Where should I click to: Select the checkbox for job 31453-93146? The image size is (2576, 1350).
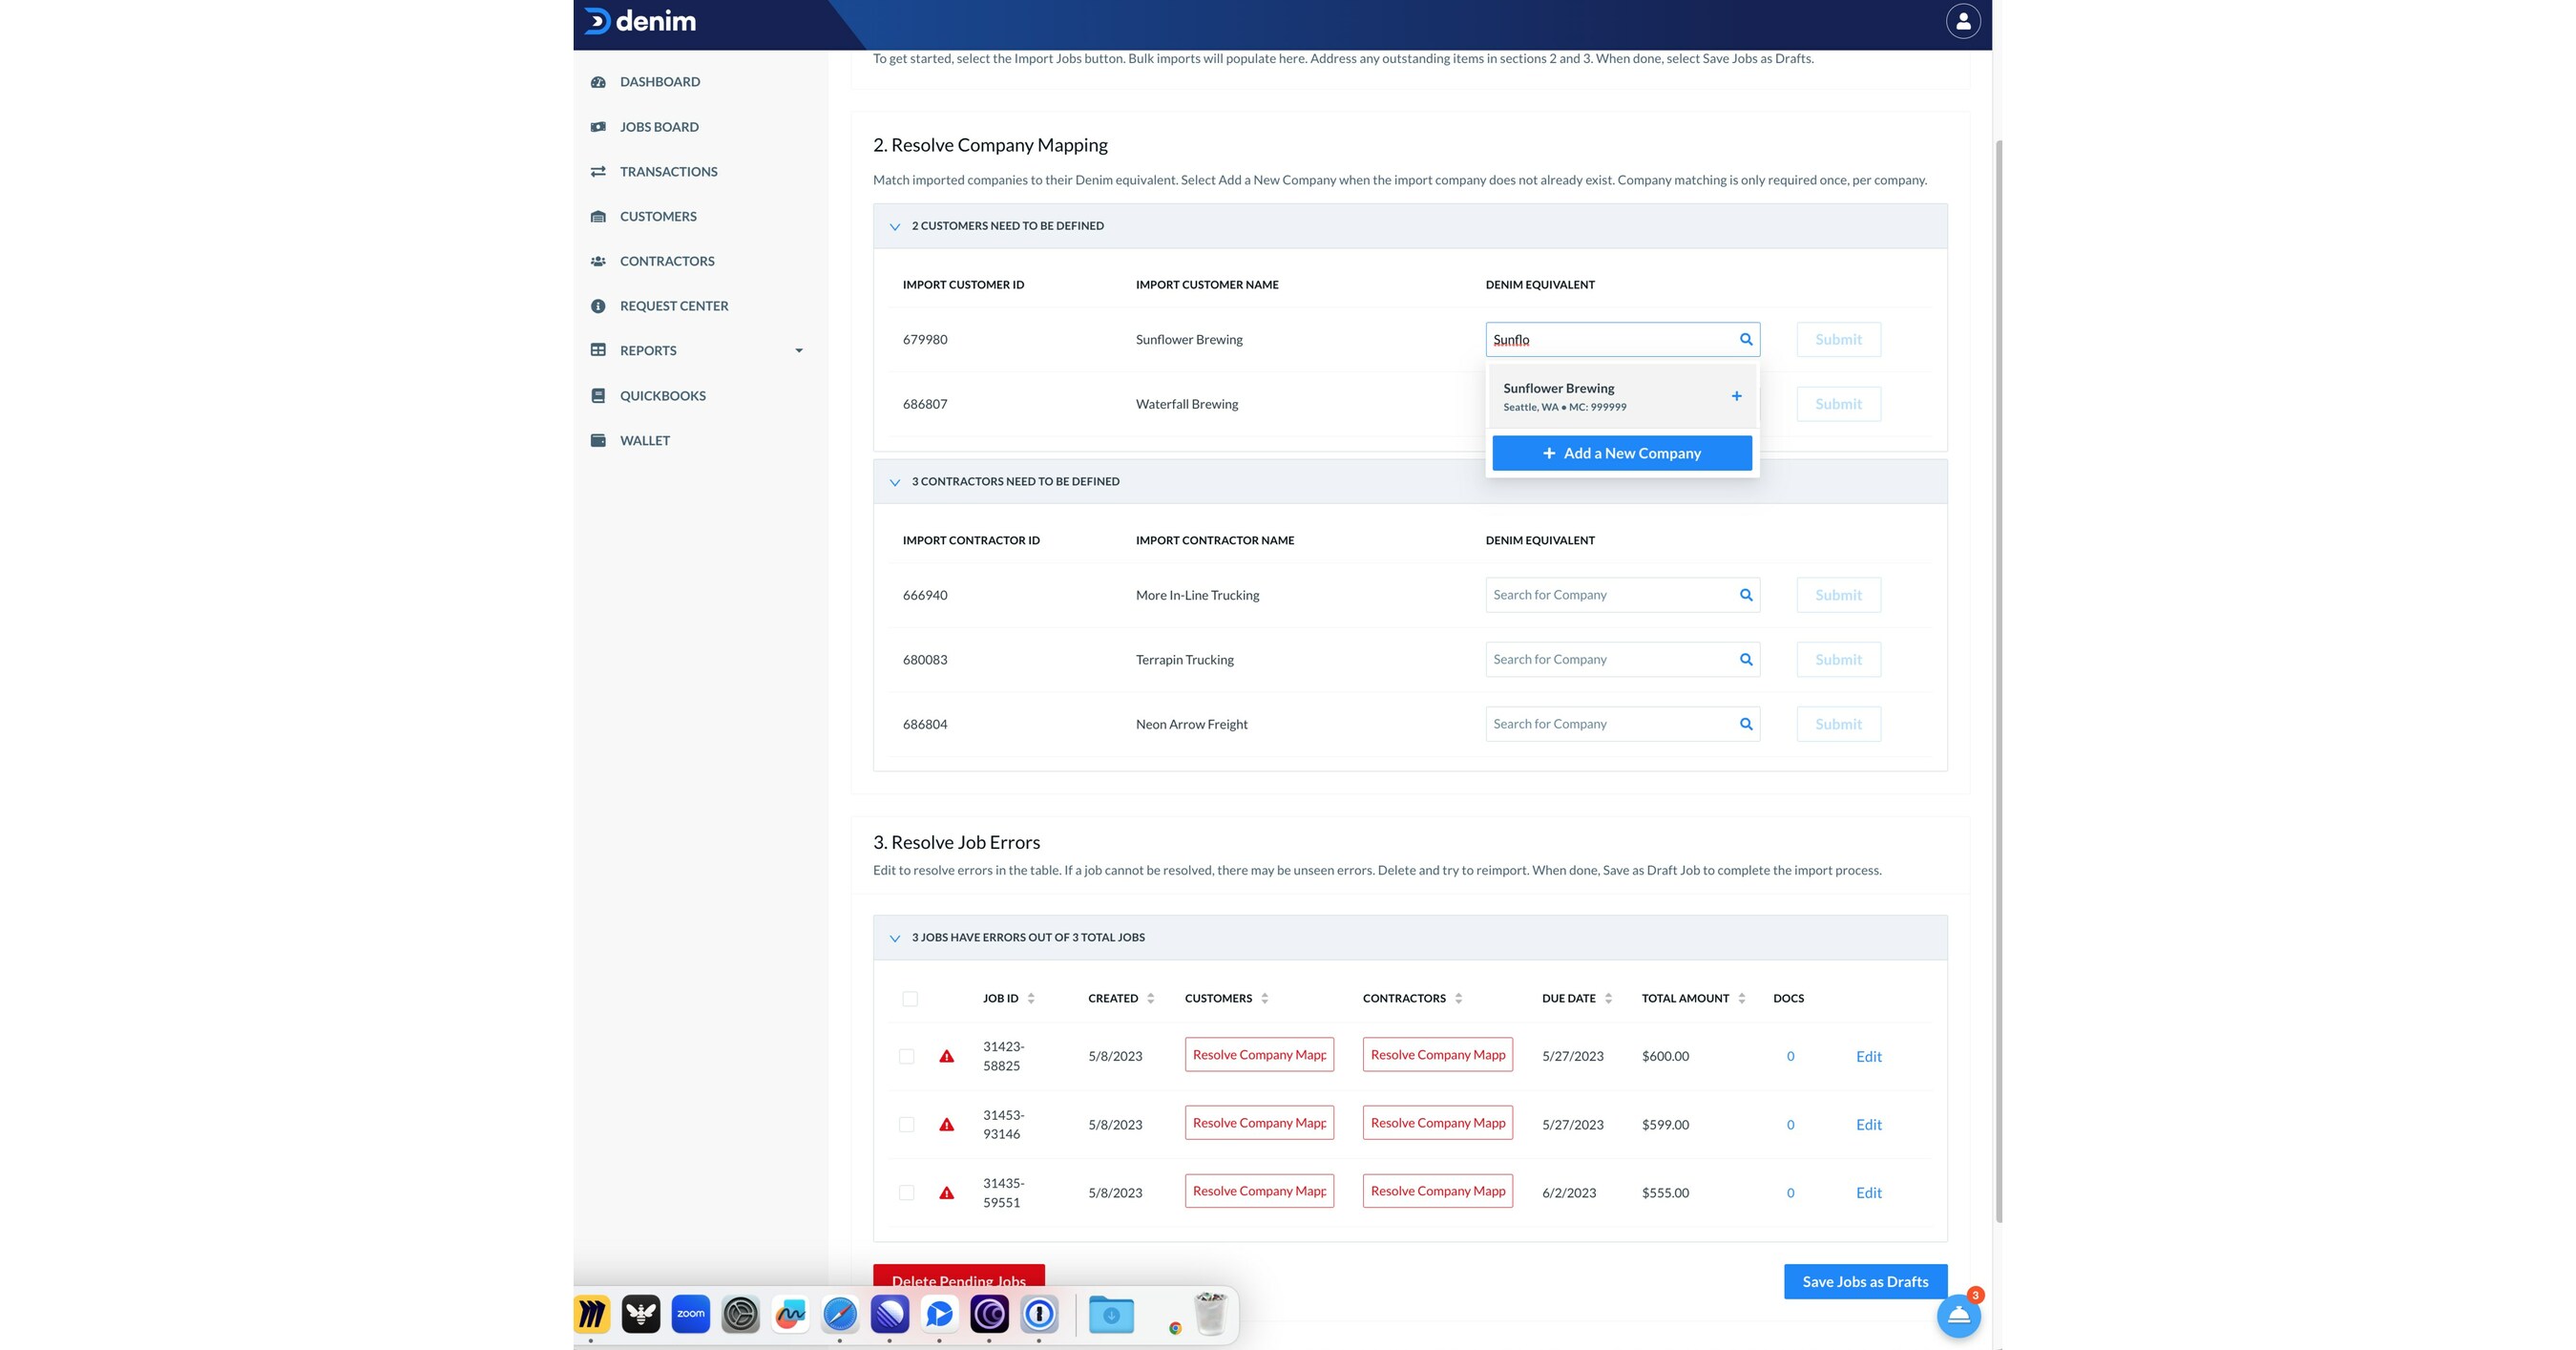[907, 1124]
